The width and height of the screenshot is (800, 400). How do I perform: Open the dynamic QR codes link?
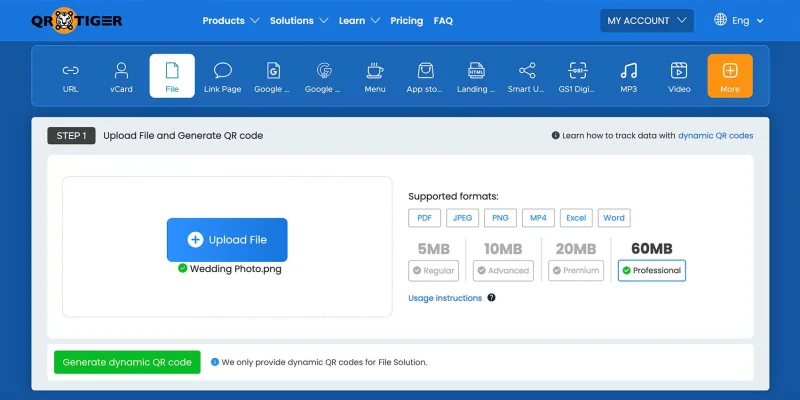(715, 136)
